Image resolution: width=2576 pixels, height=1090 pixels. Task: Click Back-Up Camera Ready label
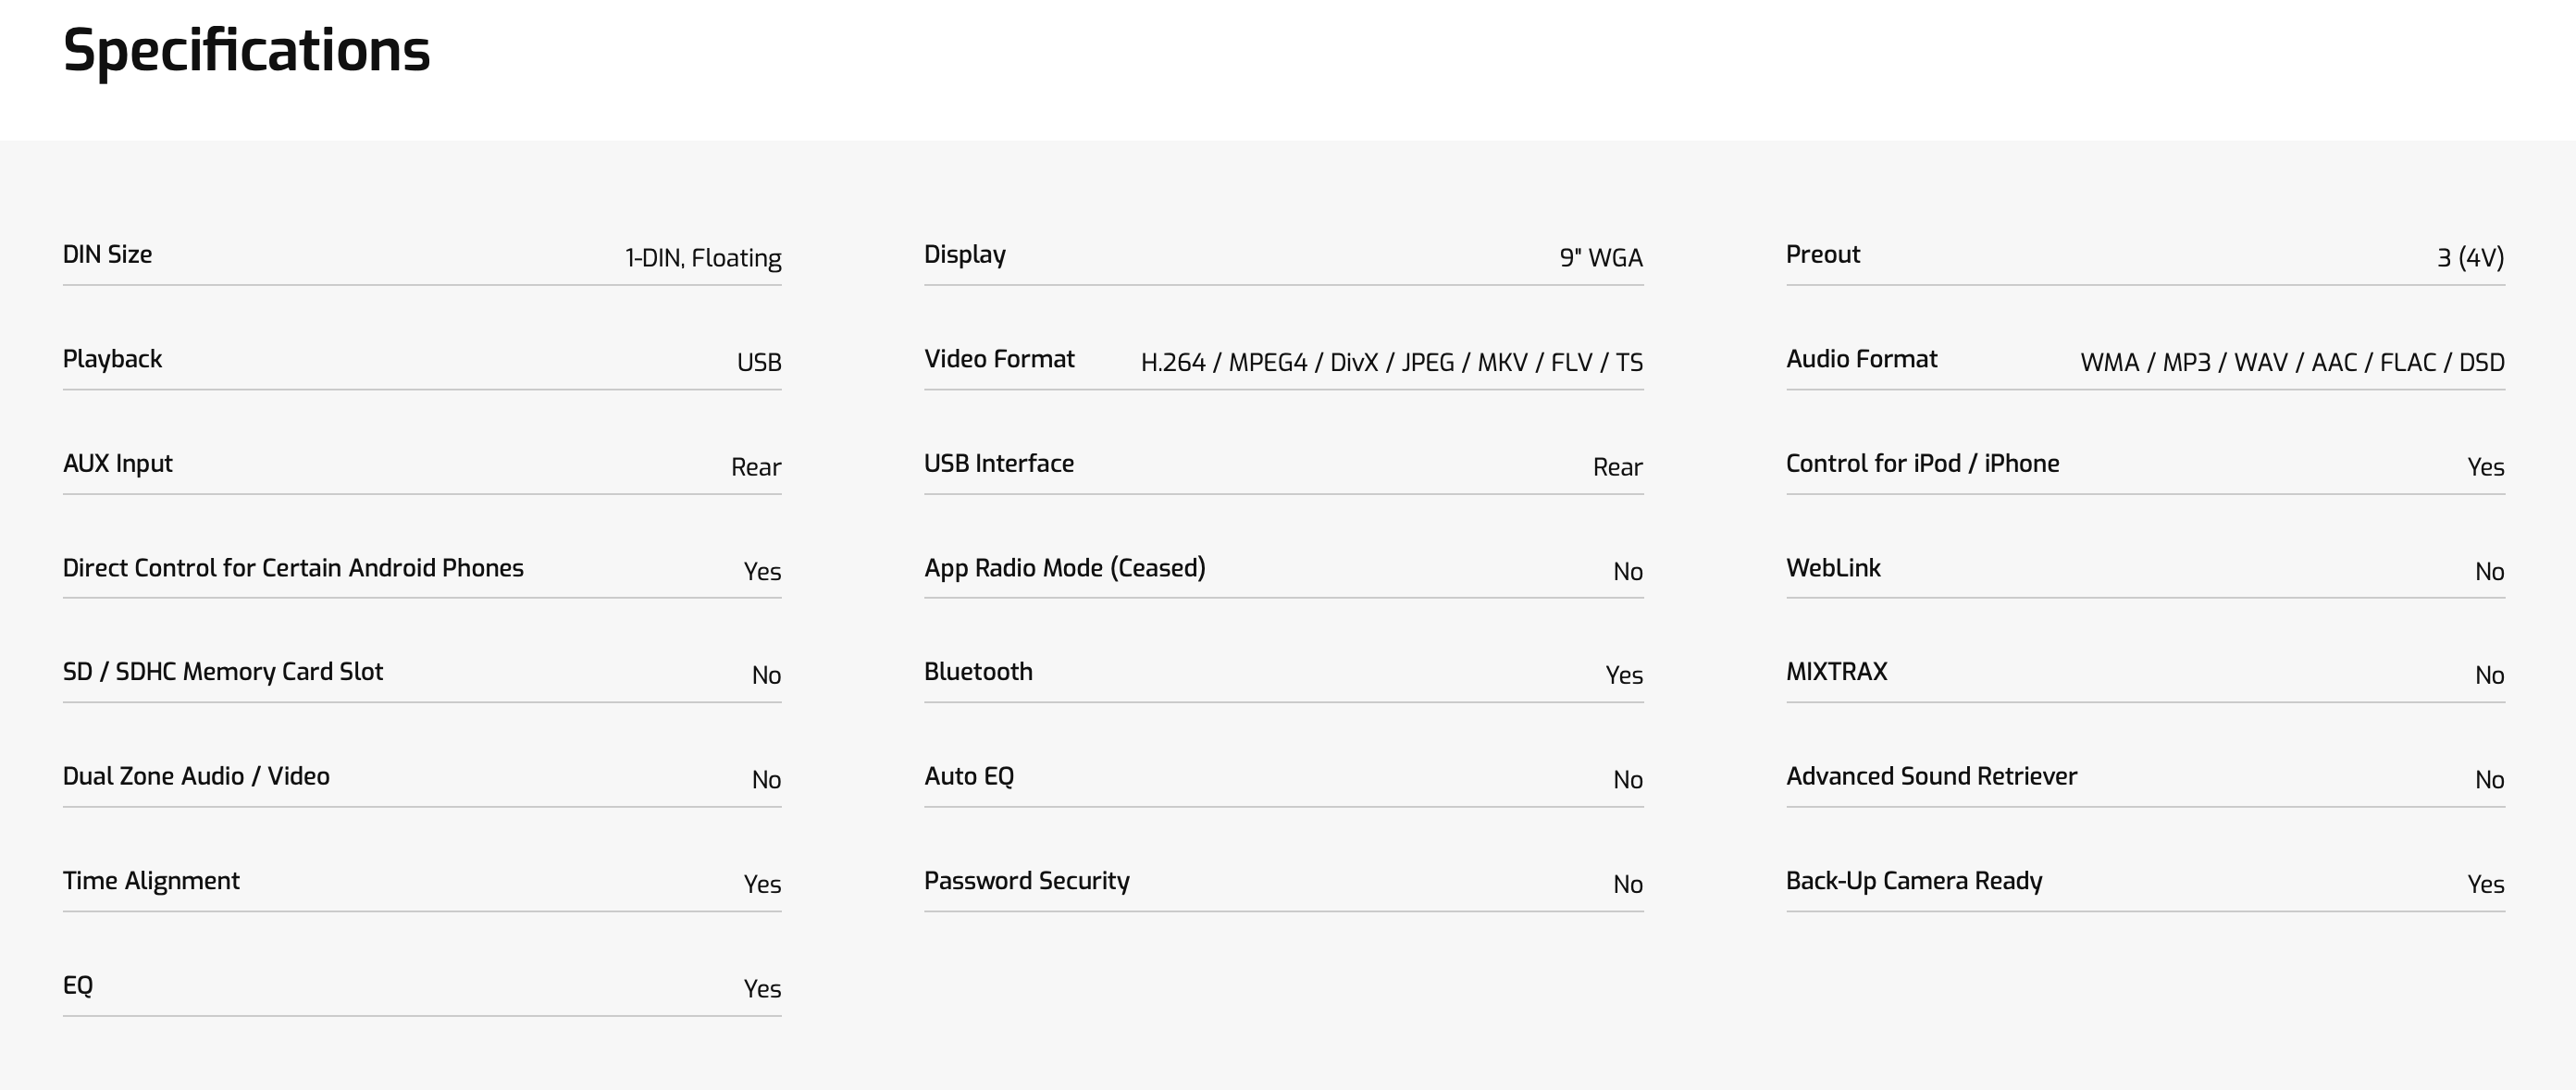point(1913,880)
